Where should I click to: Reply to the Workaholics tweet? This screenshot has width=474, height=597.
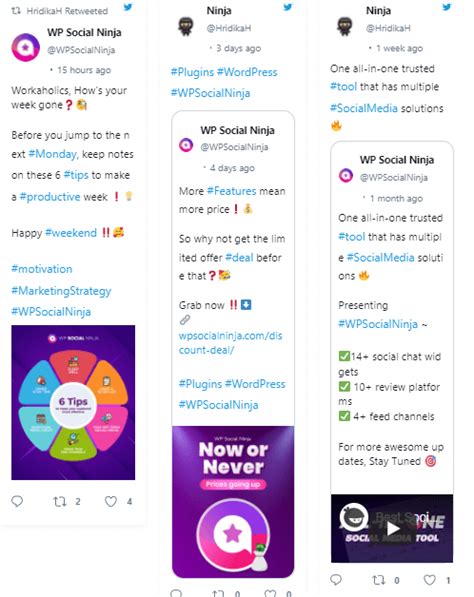click(17, 501)
